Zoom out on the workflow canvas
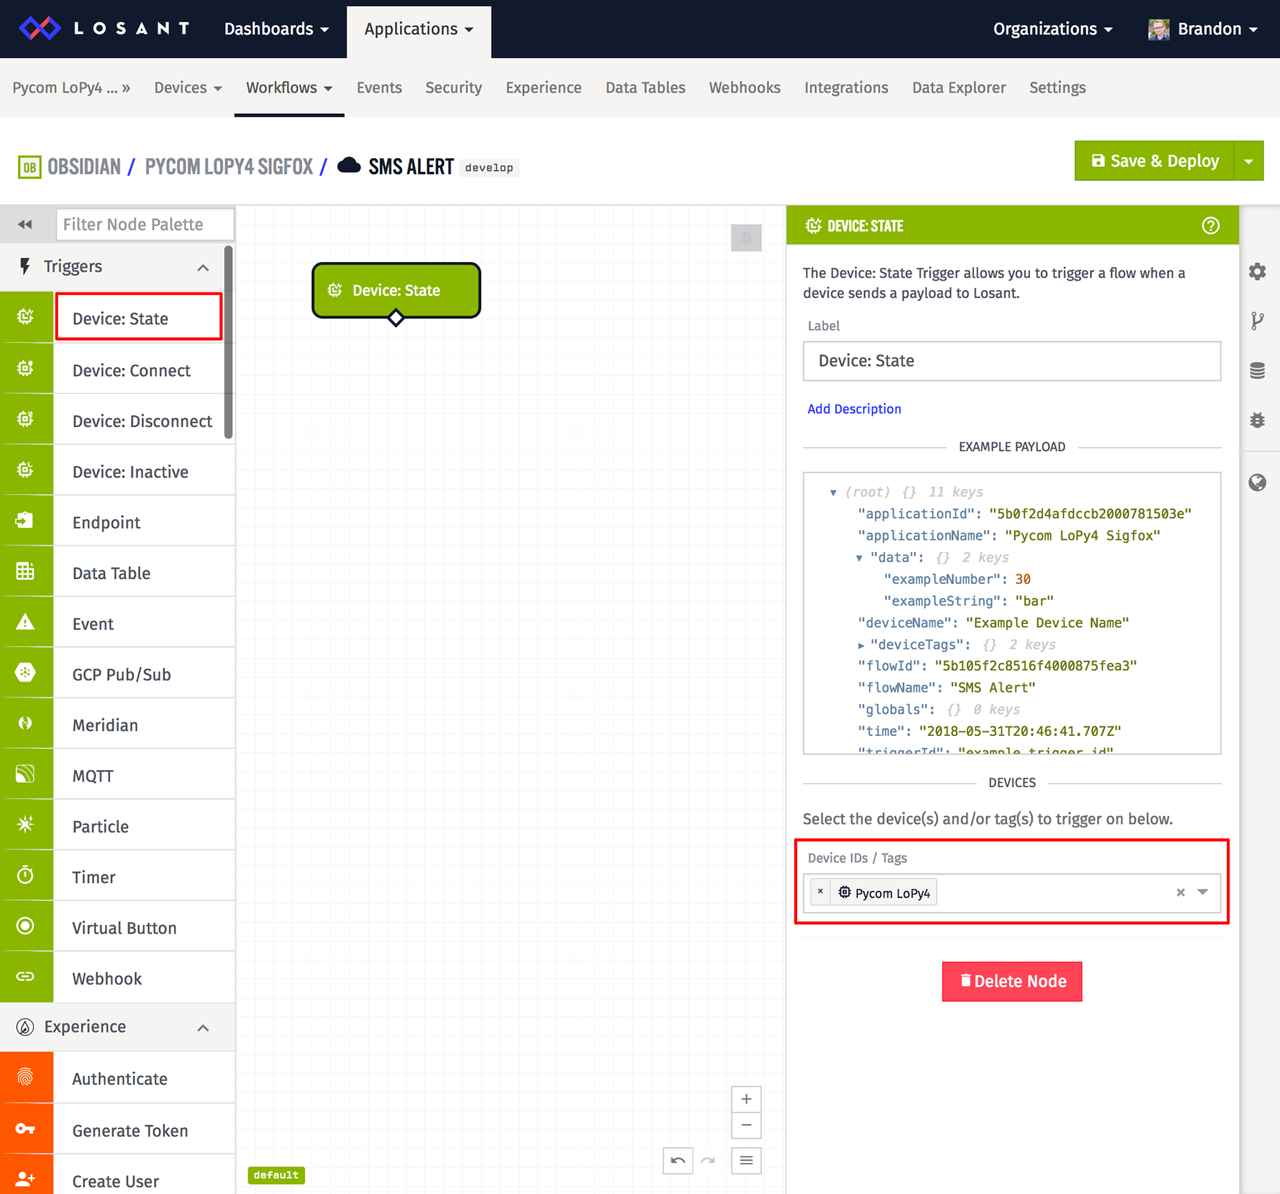The height and width of the screenshot is (1194, 1280). (x=746, y=1126)
